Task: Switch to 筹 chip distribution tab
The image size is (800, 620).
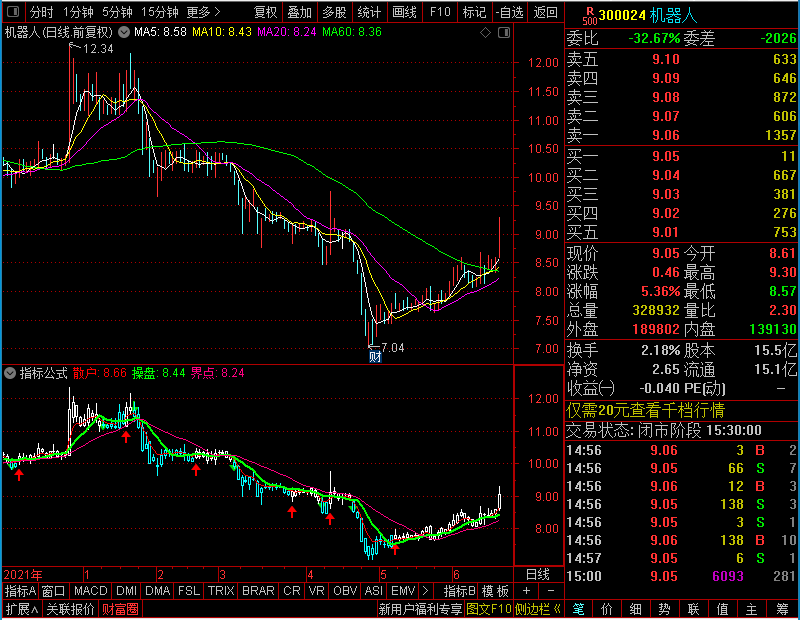Action: [782, 609]
